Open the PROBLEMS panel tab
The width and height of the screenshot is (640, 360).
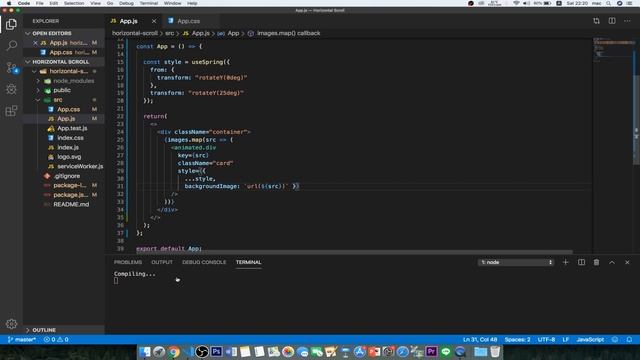[128, 262]
